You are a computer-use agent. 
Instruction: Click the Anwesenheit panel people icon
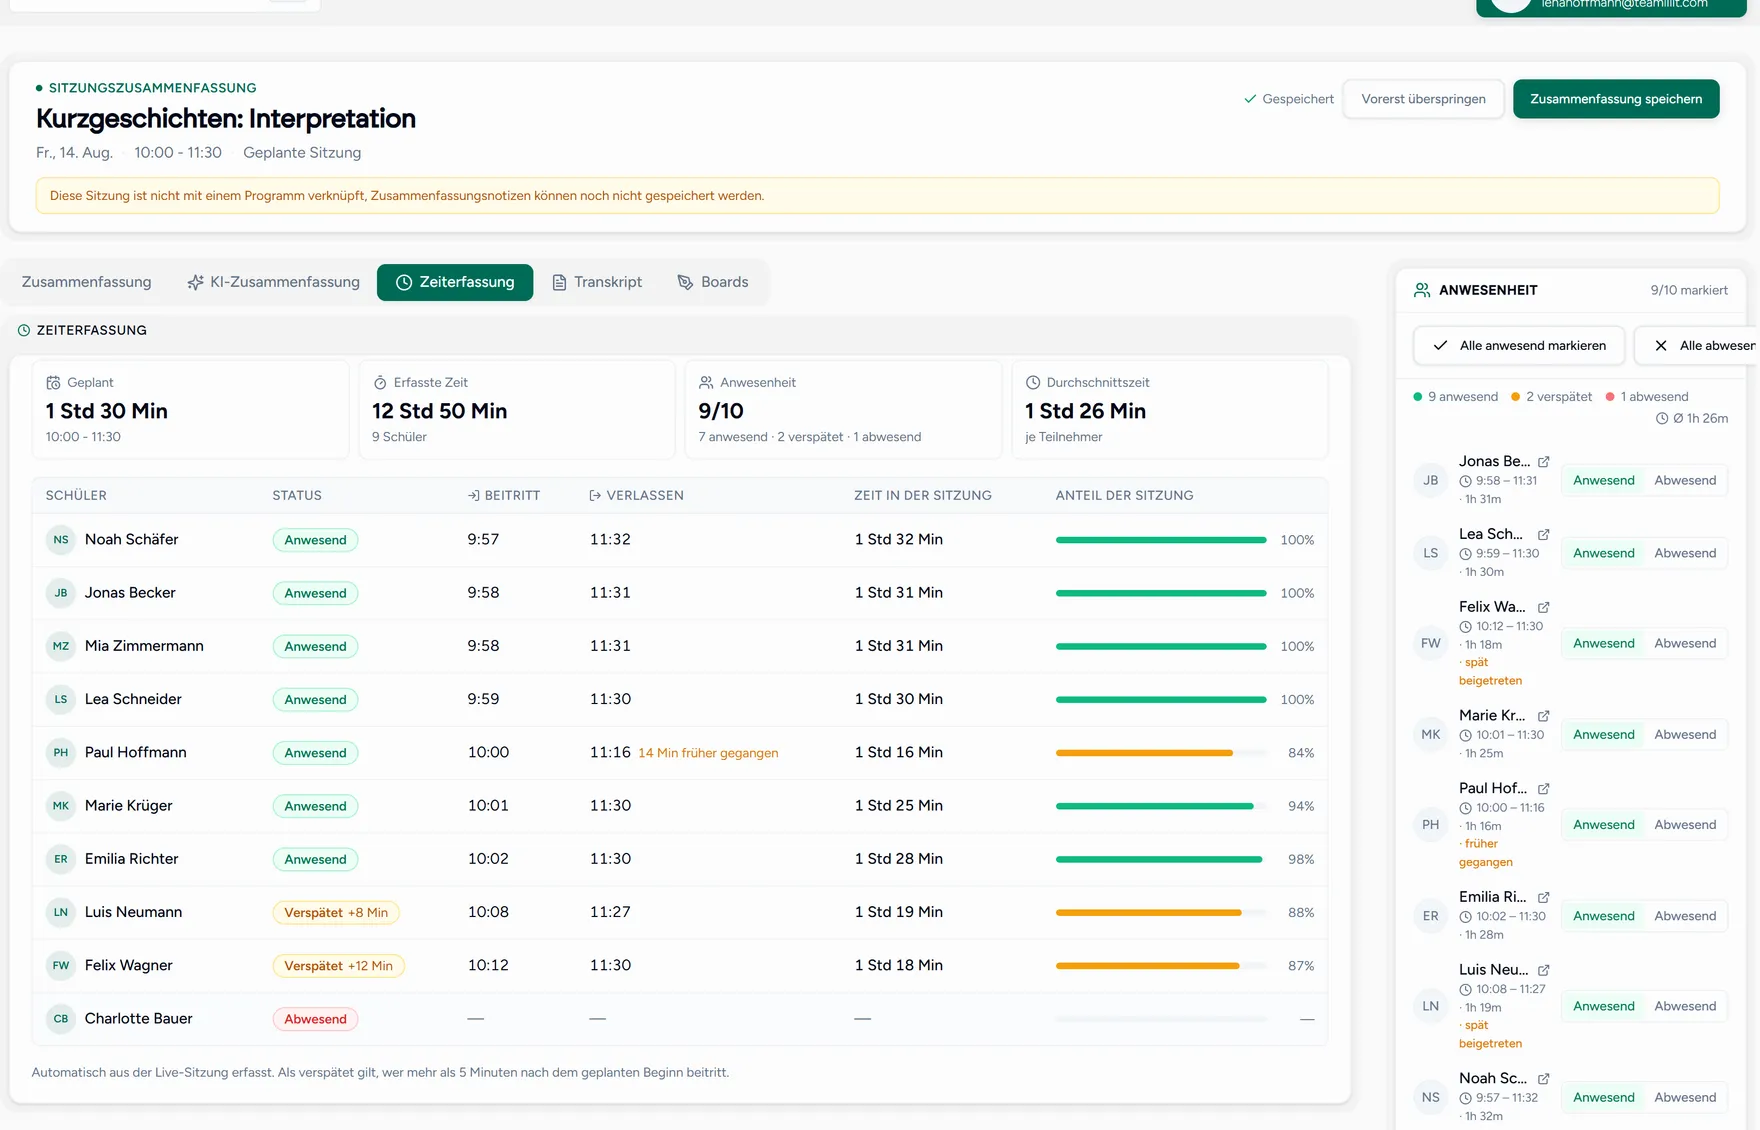(x=1422, y=290)
